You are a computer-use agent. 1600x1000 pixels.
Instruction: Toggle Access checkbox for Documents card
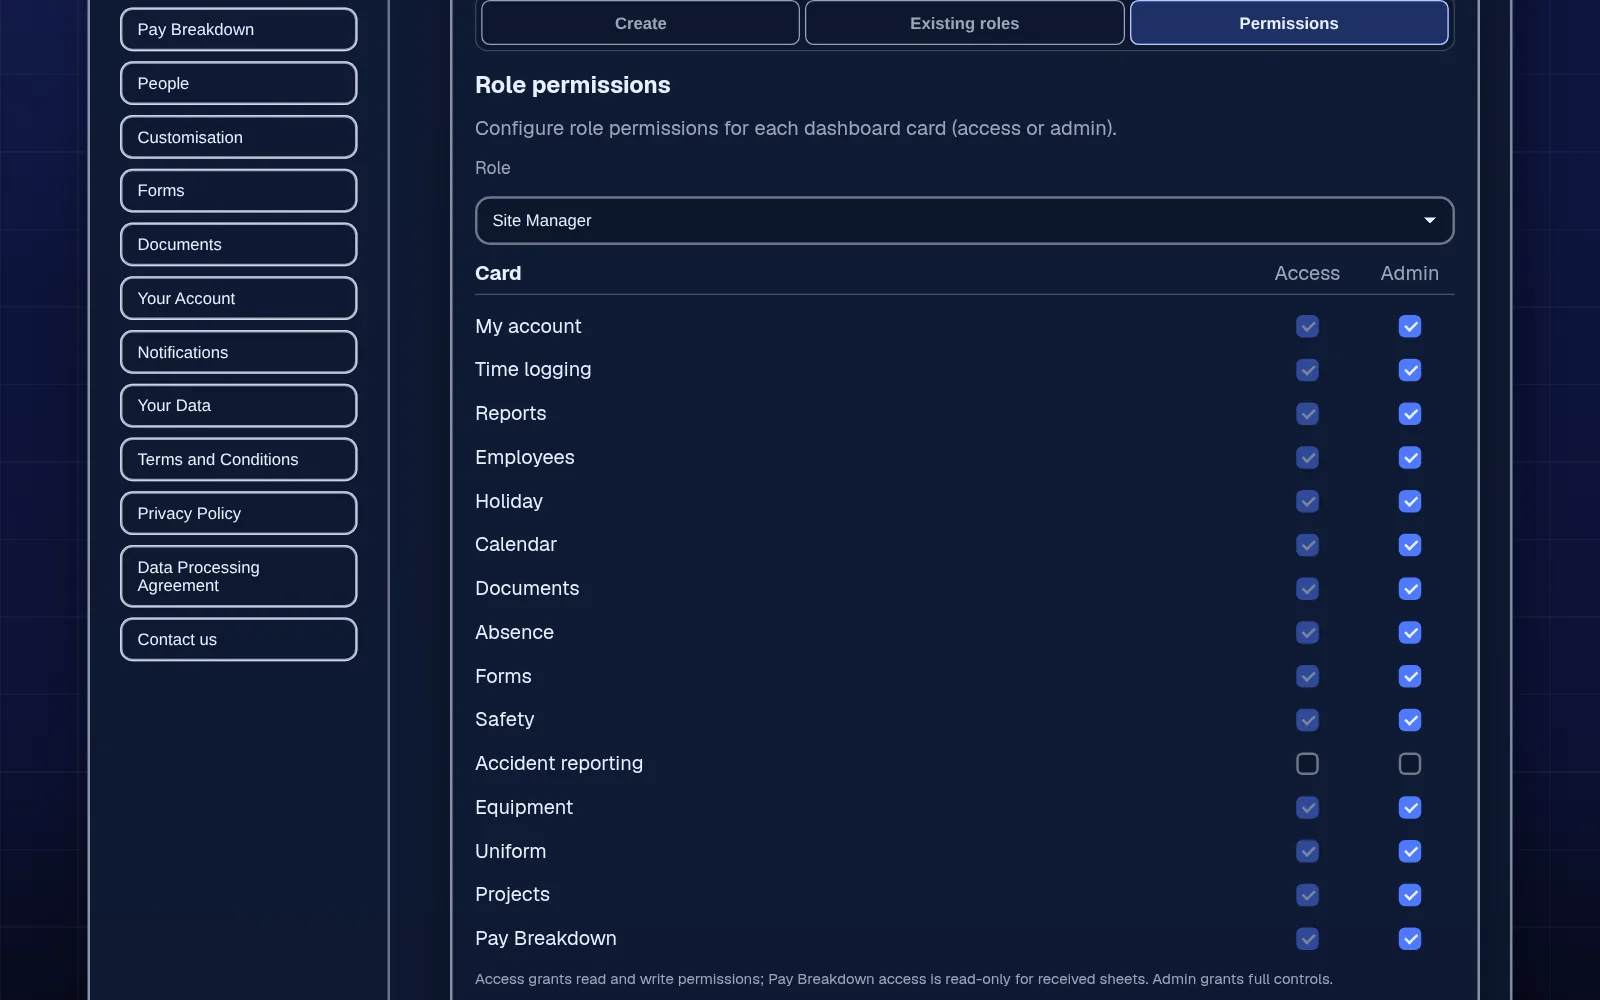1307,589
